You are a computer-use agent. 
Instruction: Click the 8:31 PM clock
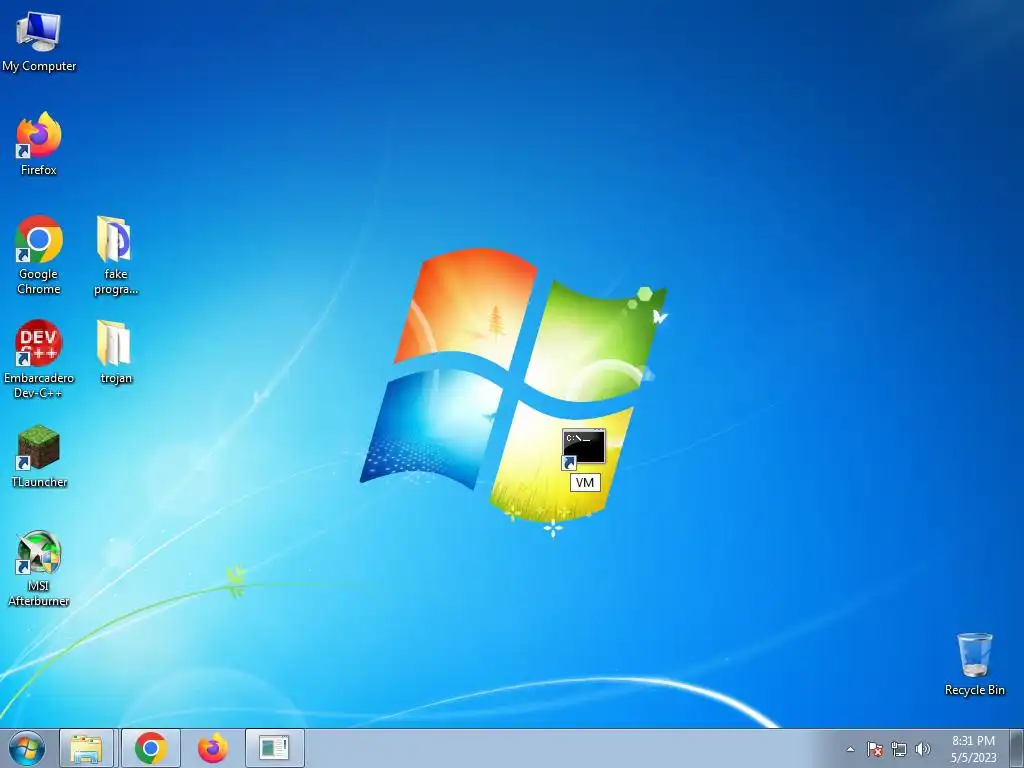(x=973, y=741)
